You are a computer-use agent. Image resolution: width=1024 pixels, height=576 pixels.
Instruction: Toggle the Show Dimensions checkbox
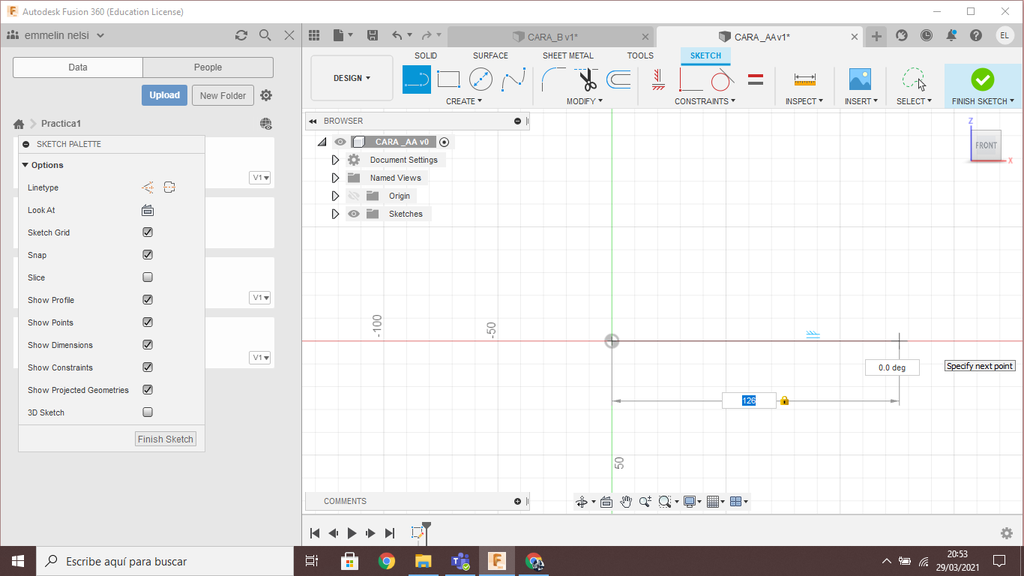point(148,345)
